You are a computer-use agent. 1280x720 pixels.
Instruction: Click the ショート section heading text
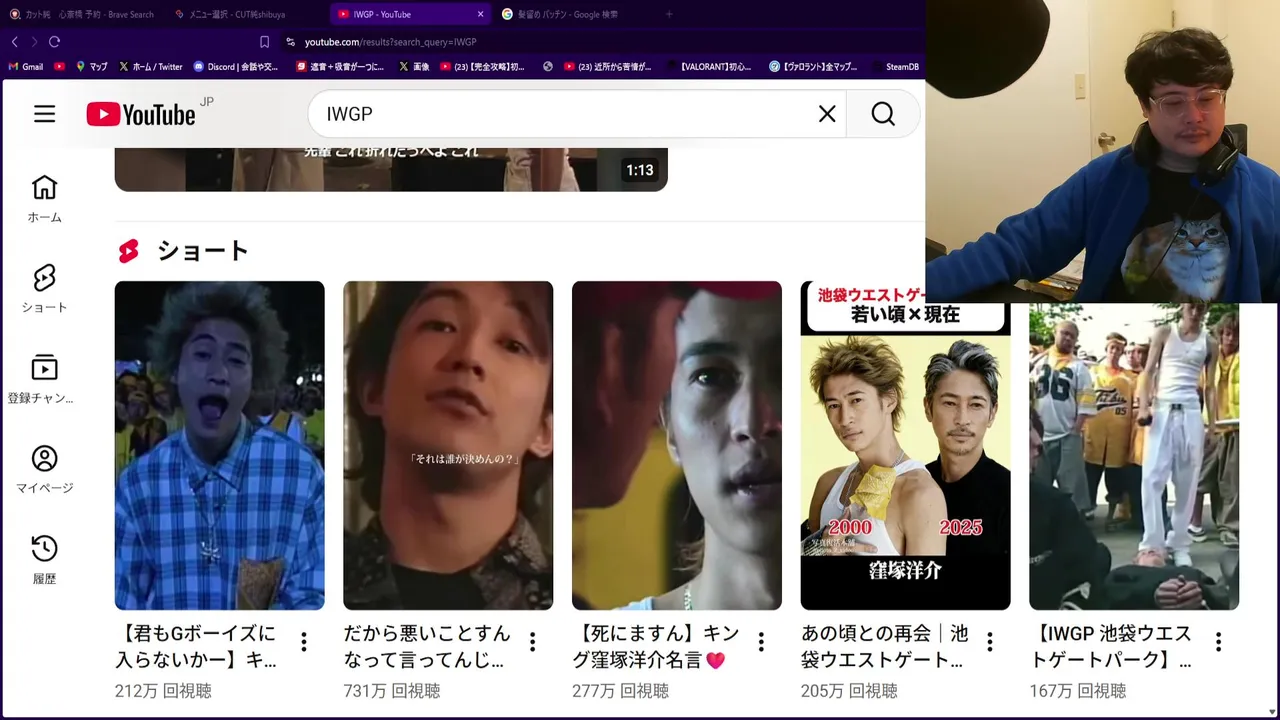pos(202,251)
